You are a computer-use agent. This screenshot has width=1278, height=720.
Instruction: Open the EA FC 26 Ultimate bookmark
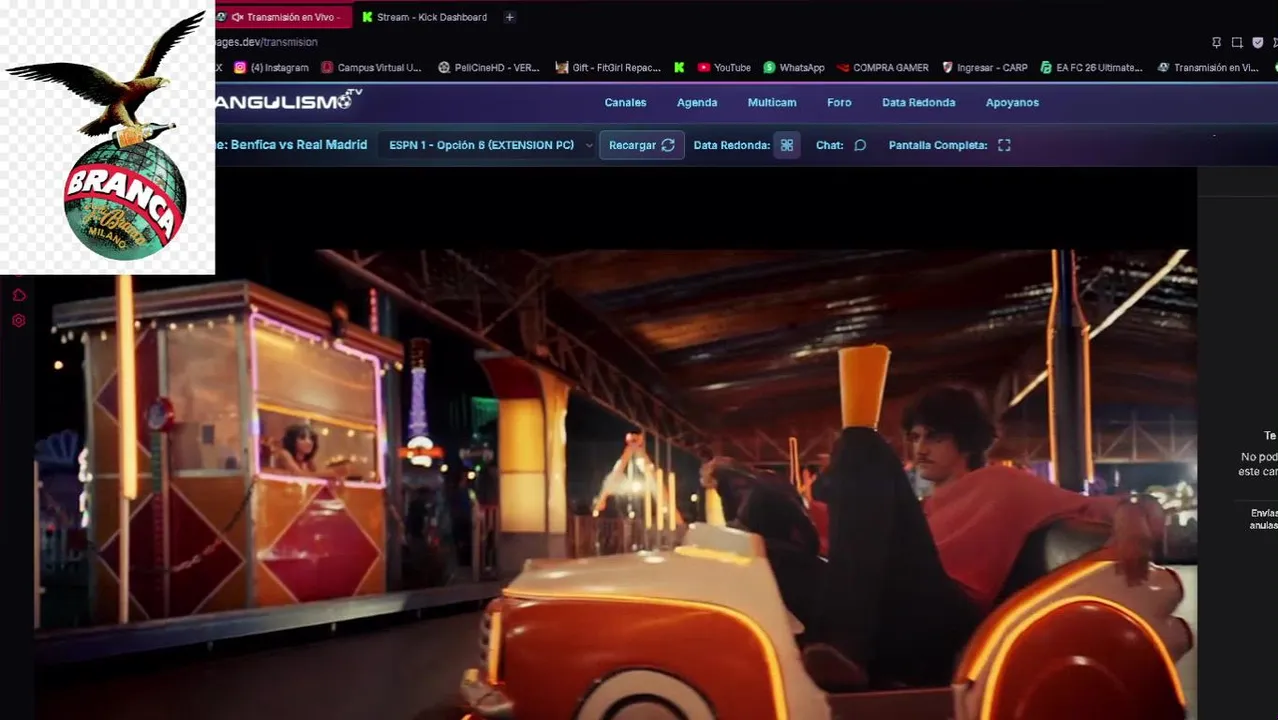1091,68
